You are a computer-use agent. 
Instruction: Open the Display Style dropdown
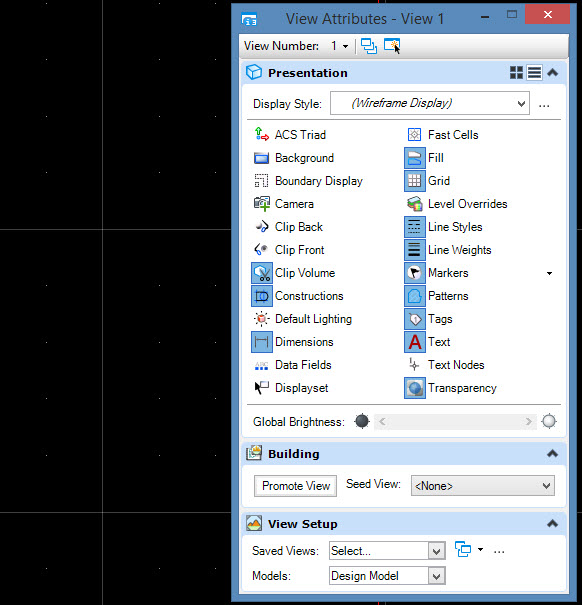point(430,103)
